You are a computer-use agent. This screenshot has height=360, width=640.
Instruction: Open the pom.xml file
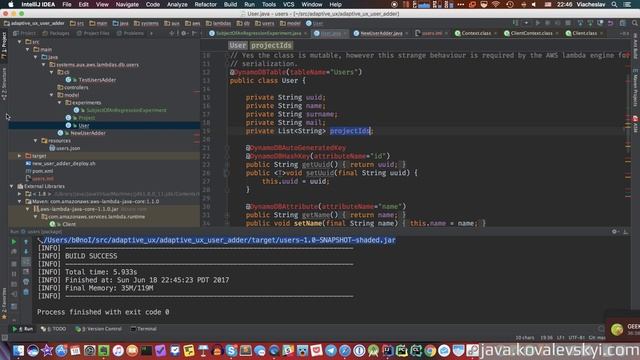coord(39,171)
